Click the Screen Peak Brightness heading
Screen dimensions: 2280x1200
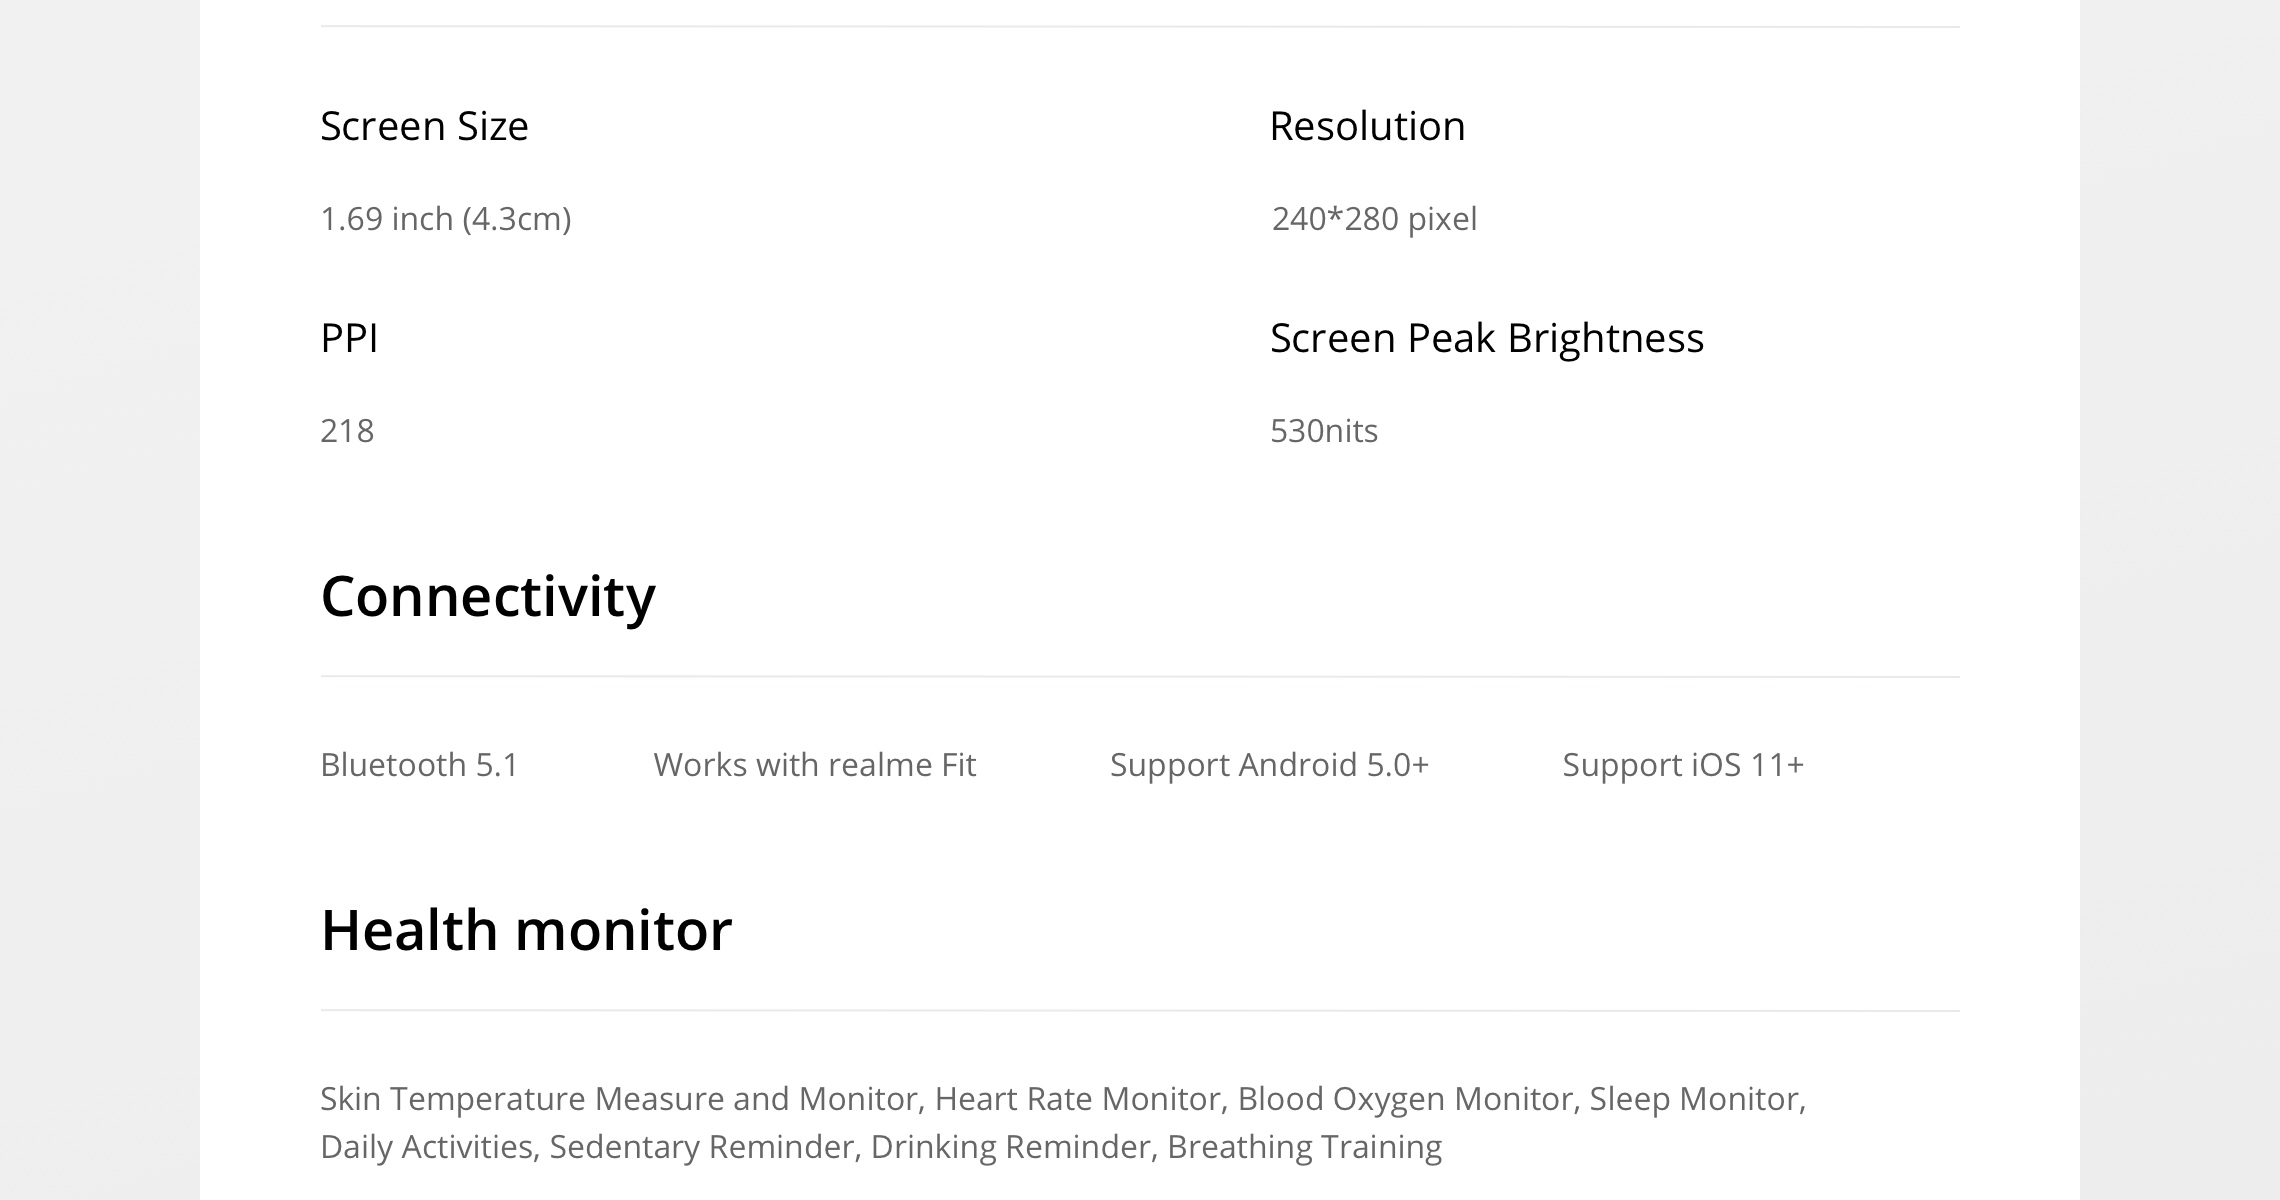coord(1487,339)
